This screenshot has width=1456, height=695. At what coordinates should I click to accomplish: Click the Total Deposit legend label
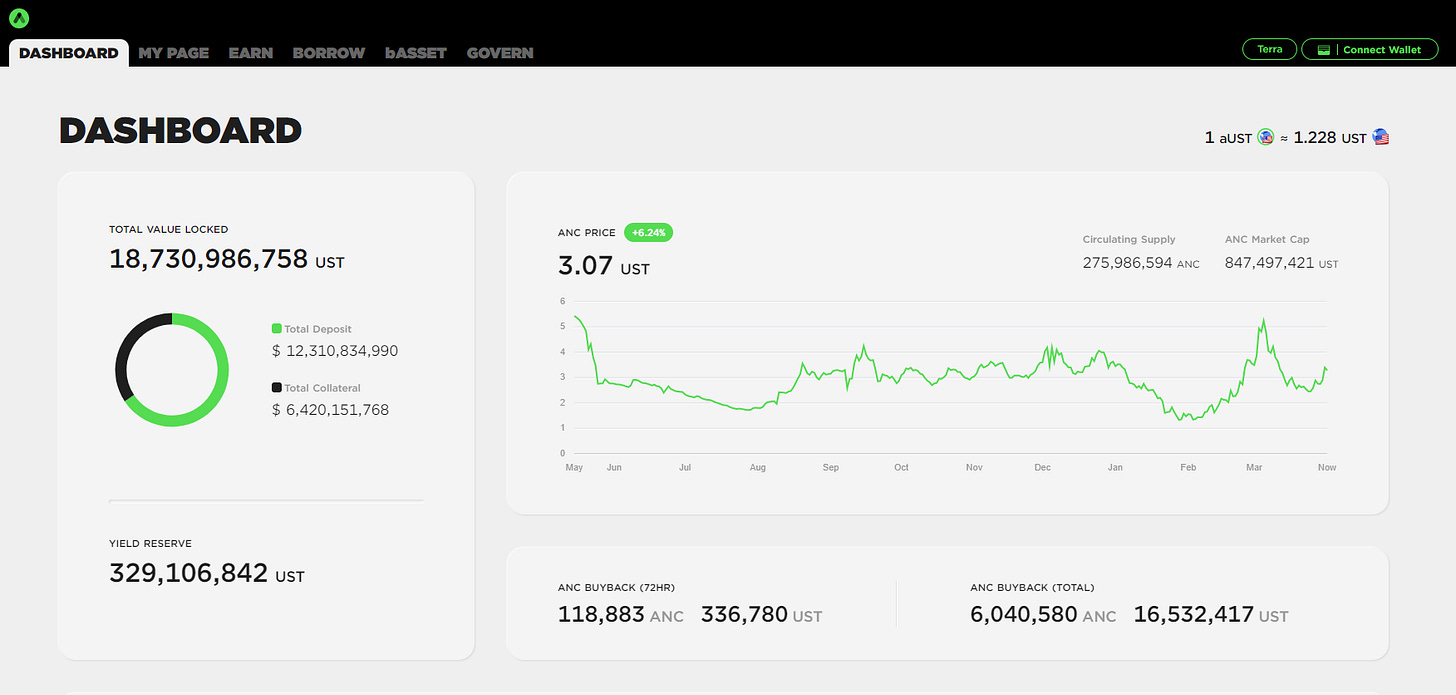click(x=318, y=329)
